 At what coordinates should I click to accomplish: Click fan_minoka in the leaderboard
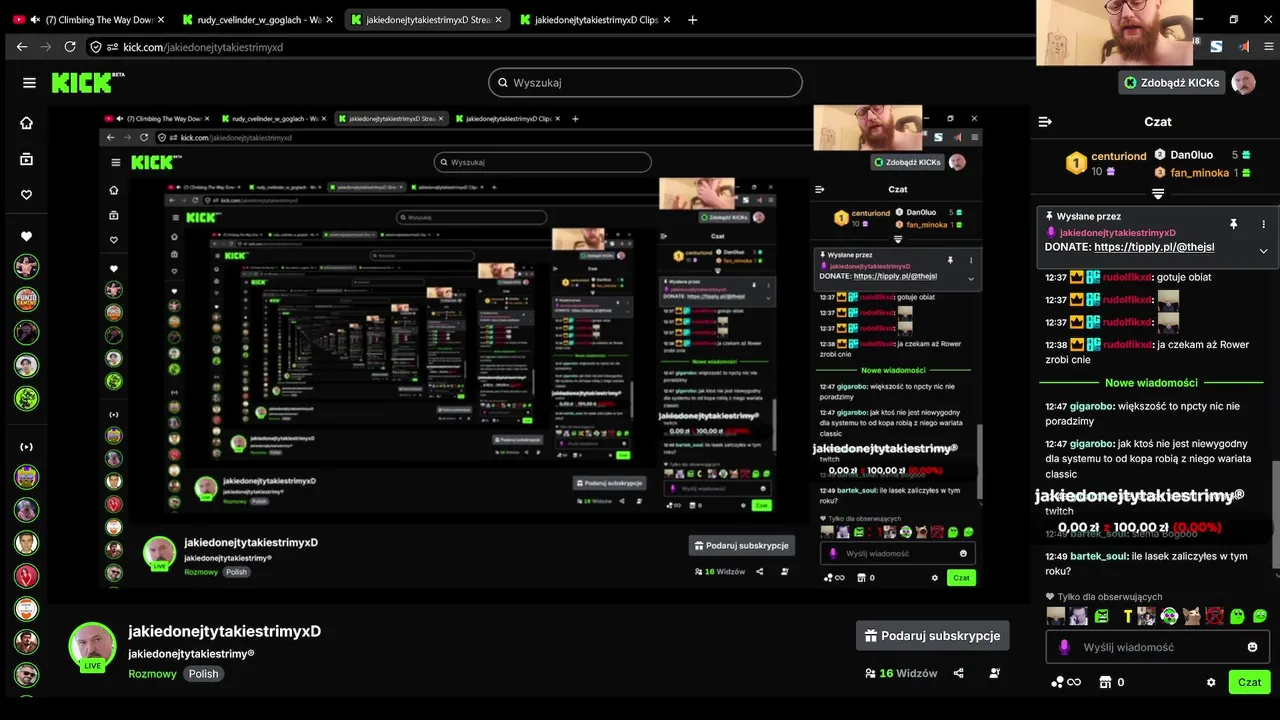pos(1200,173)
